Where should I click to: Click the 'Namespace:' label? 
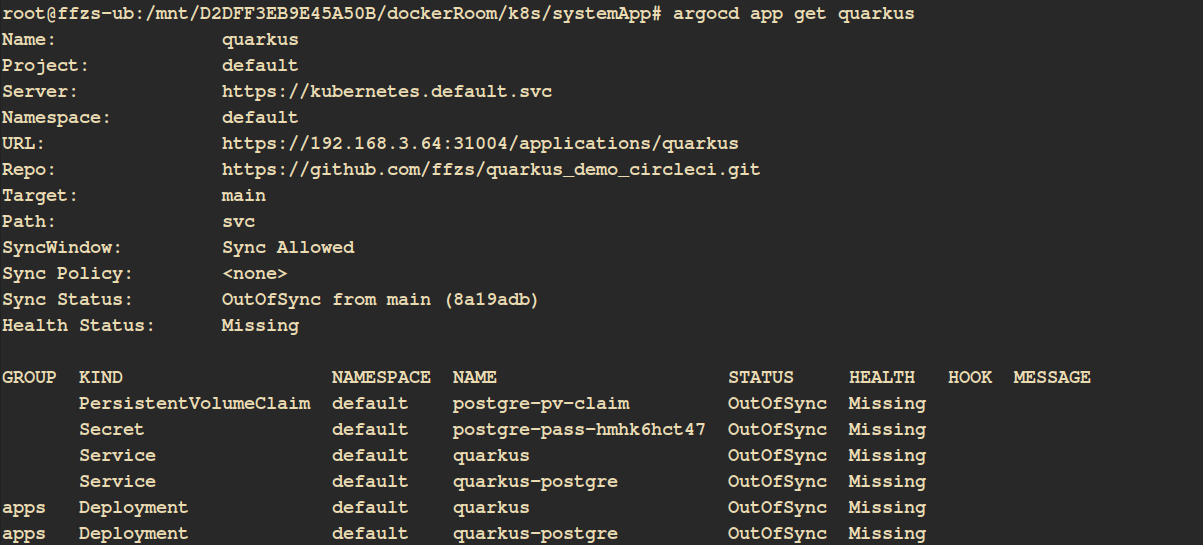pyautogui.click(x=57, y=118)
